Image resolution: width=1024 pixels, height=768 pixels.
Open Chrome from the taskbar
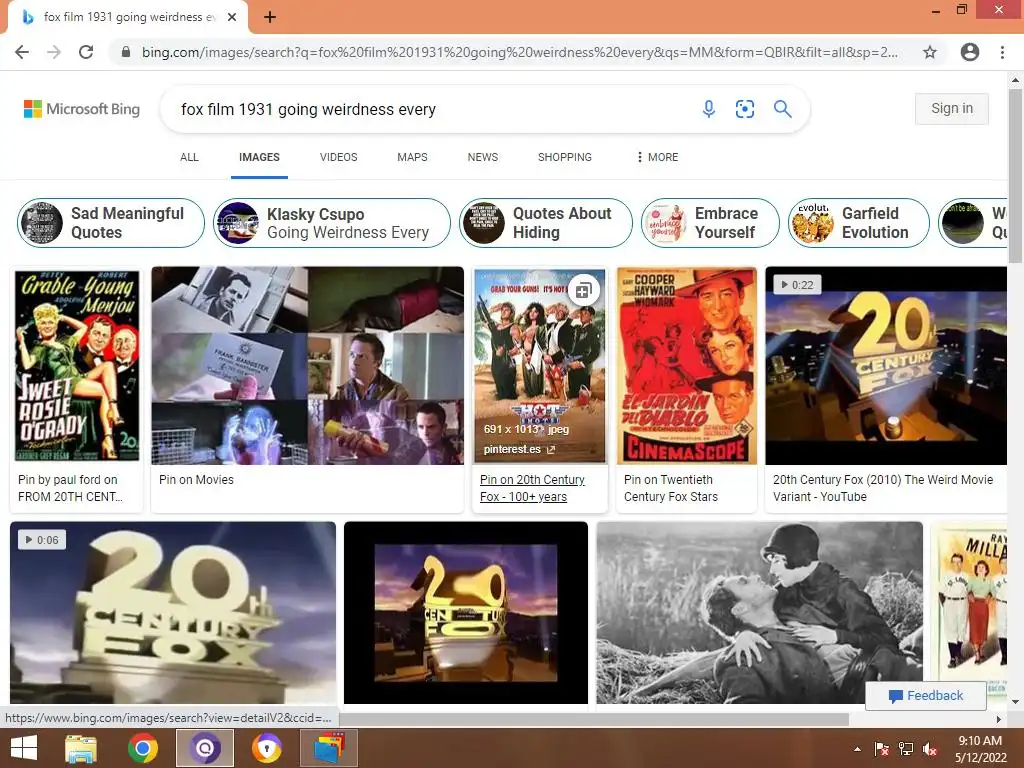point(143,748)
